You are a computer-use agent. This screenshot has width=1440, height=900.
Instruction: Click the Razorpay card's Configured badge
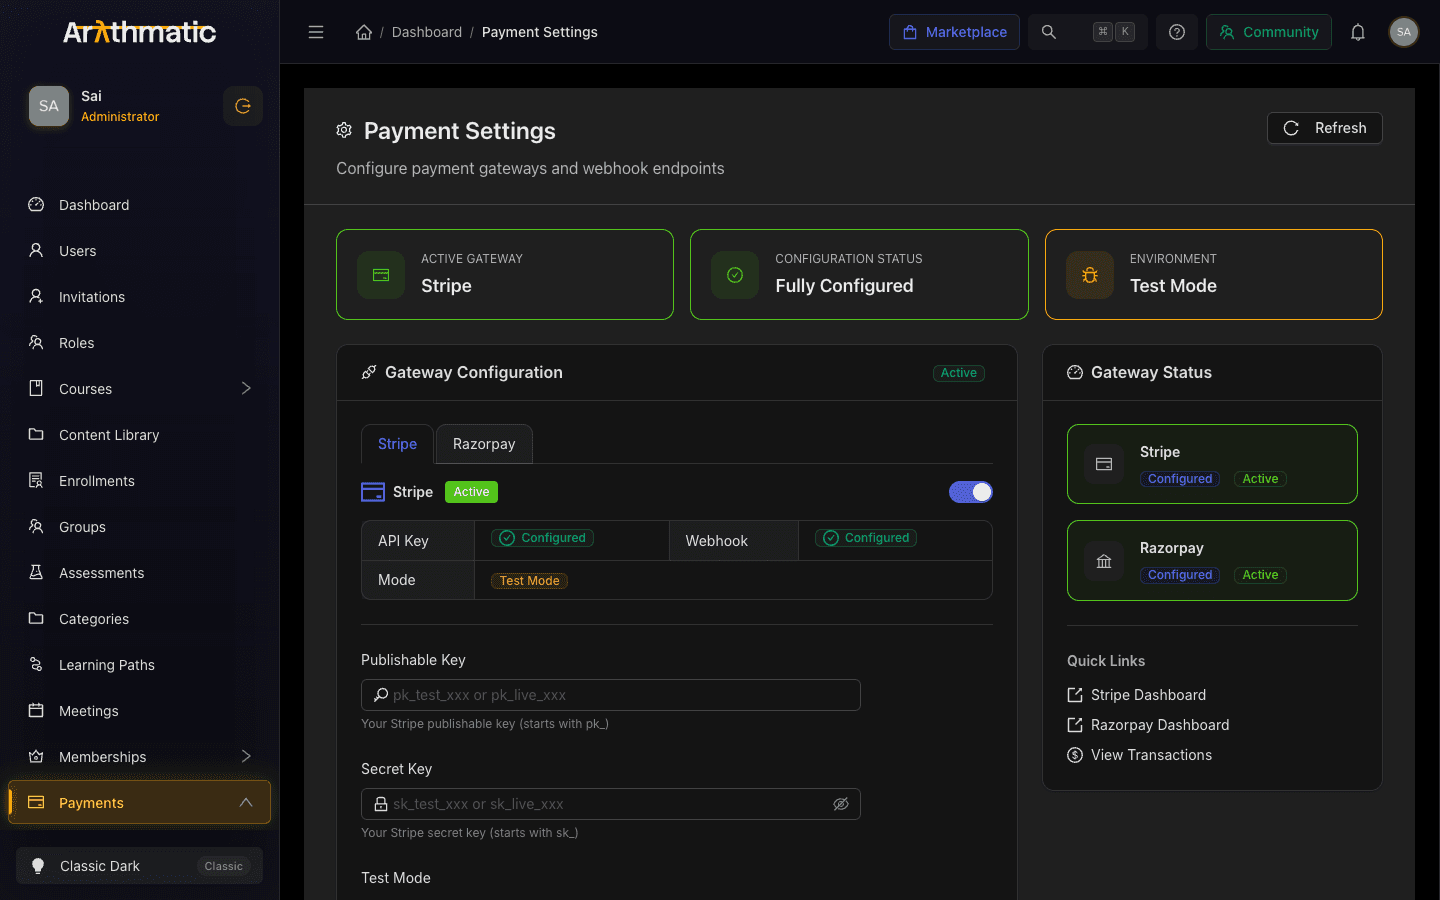1180,575
